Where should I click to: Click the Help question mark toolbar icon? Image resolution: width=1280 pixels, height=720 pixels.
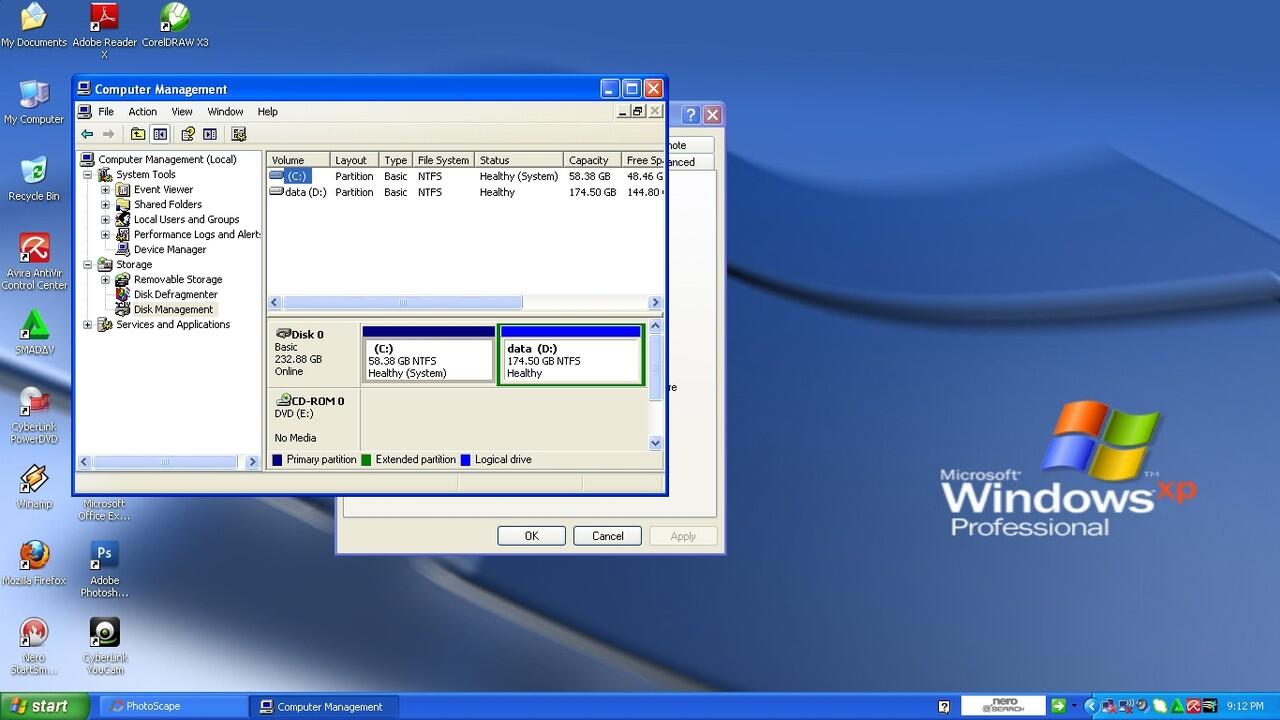pos(187,134)
